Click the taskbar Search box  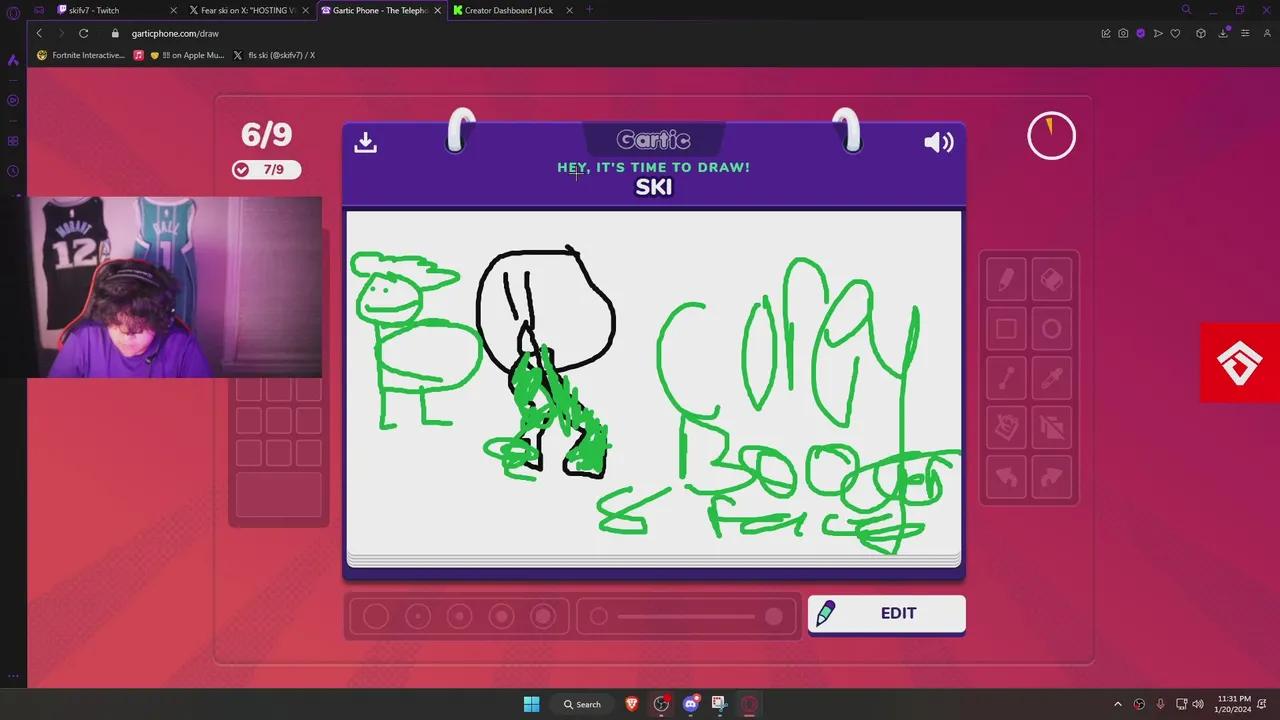(x=582, y=704)
